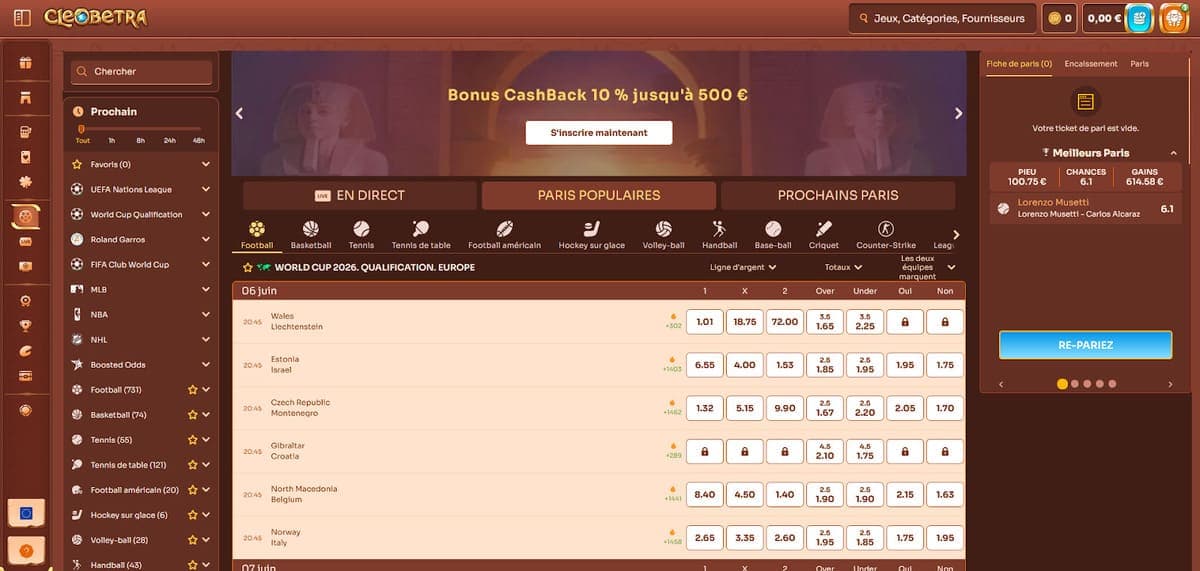Click the RE-PARIEZ button
The image size is (1200, 571).
(x=1085, y=345)
